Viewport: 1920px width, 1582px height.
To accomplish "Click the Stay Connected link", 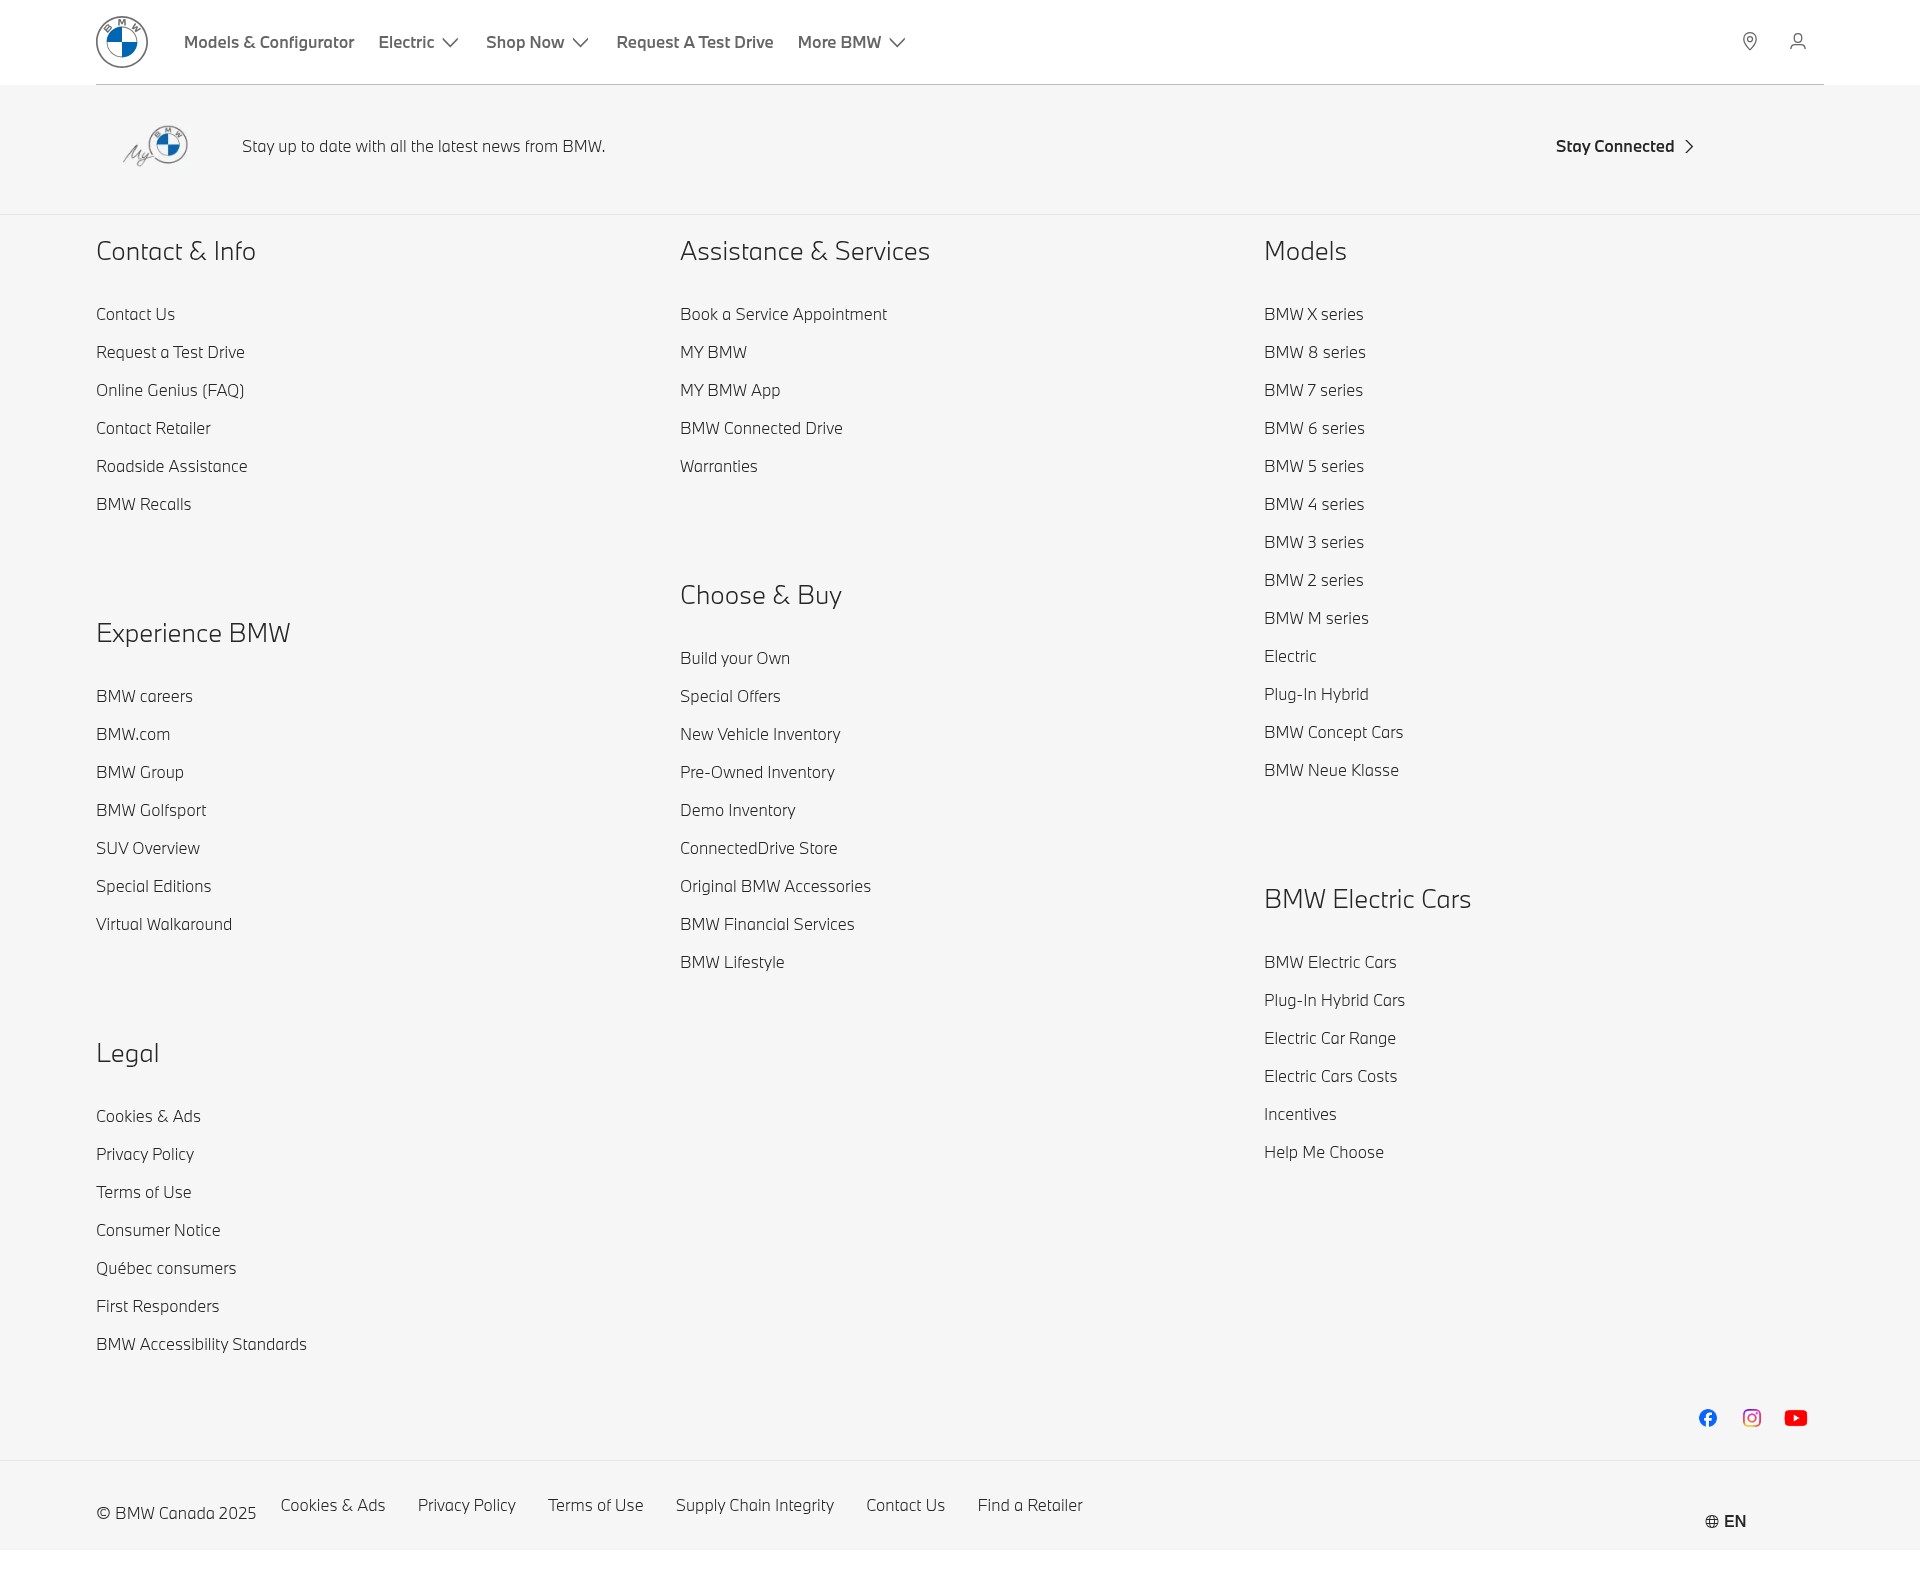I will tap(1625, 146).
